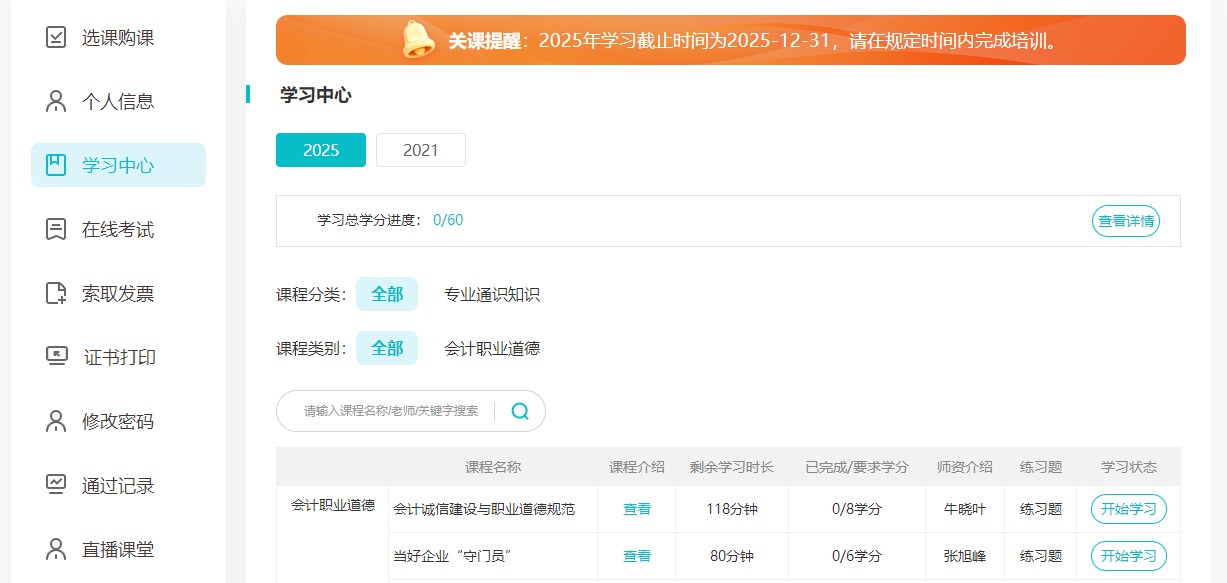Click the 索取发票 invoice icon
This screenshot has height=583, width=1227.
[x=55, y=293]
